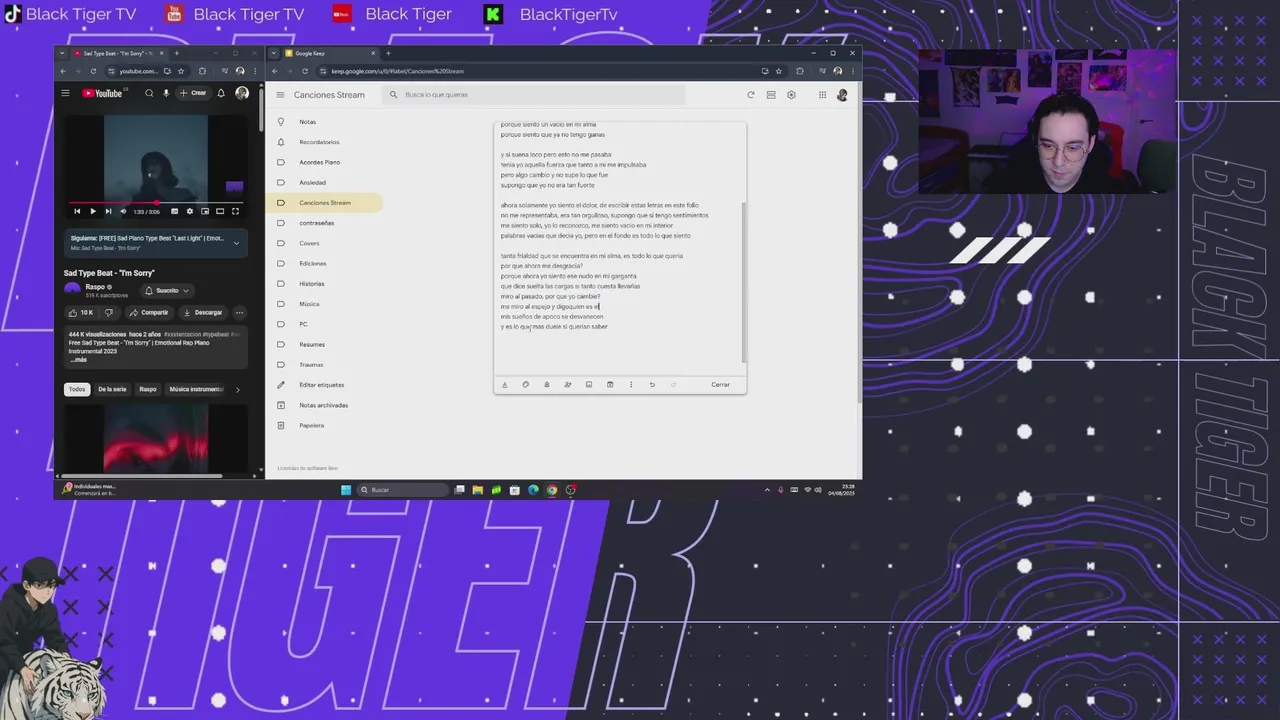Viewport: 1280px width, 720px height.
Task: Undo last edit in the note
Action: click(x=652, y=384)
